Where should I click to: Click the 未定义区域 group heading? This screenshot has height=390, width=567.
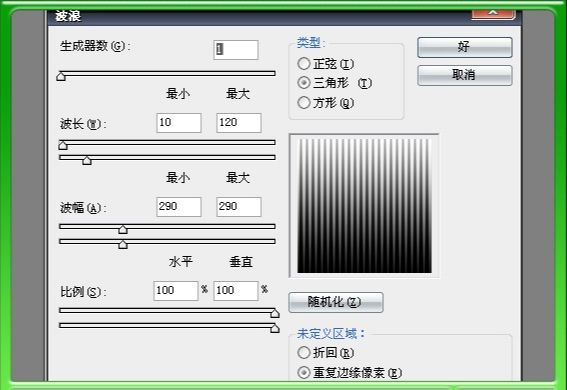pos(331,334)
